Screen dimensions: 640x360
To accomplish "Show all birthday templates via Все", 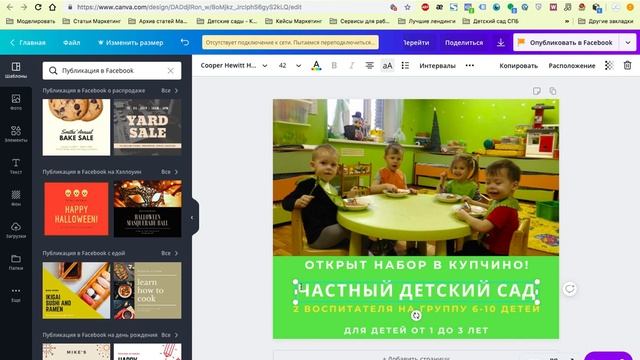I will tap(169, 335).
